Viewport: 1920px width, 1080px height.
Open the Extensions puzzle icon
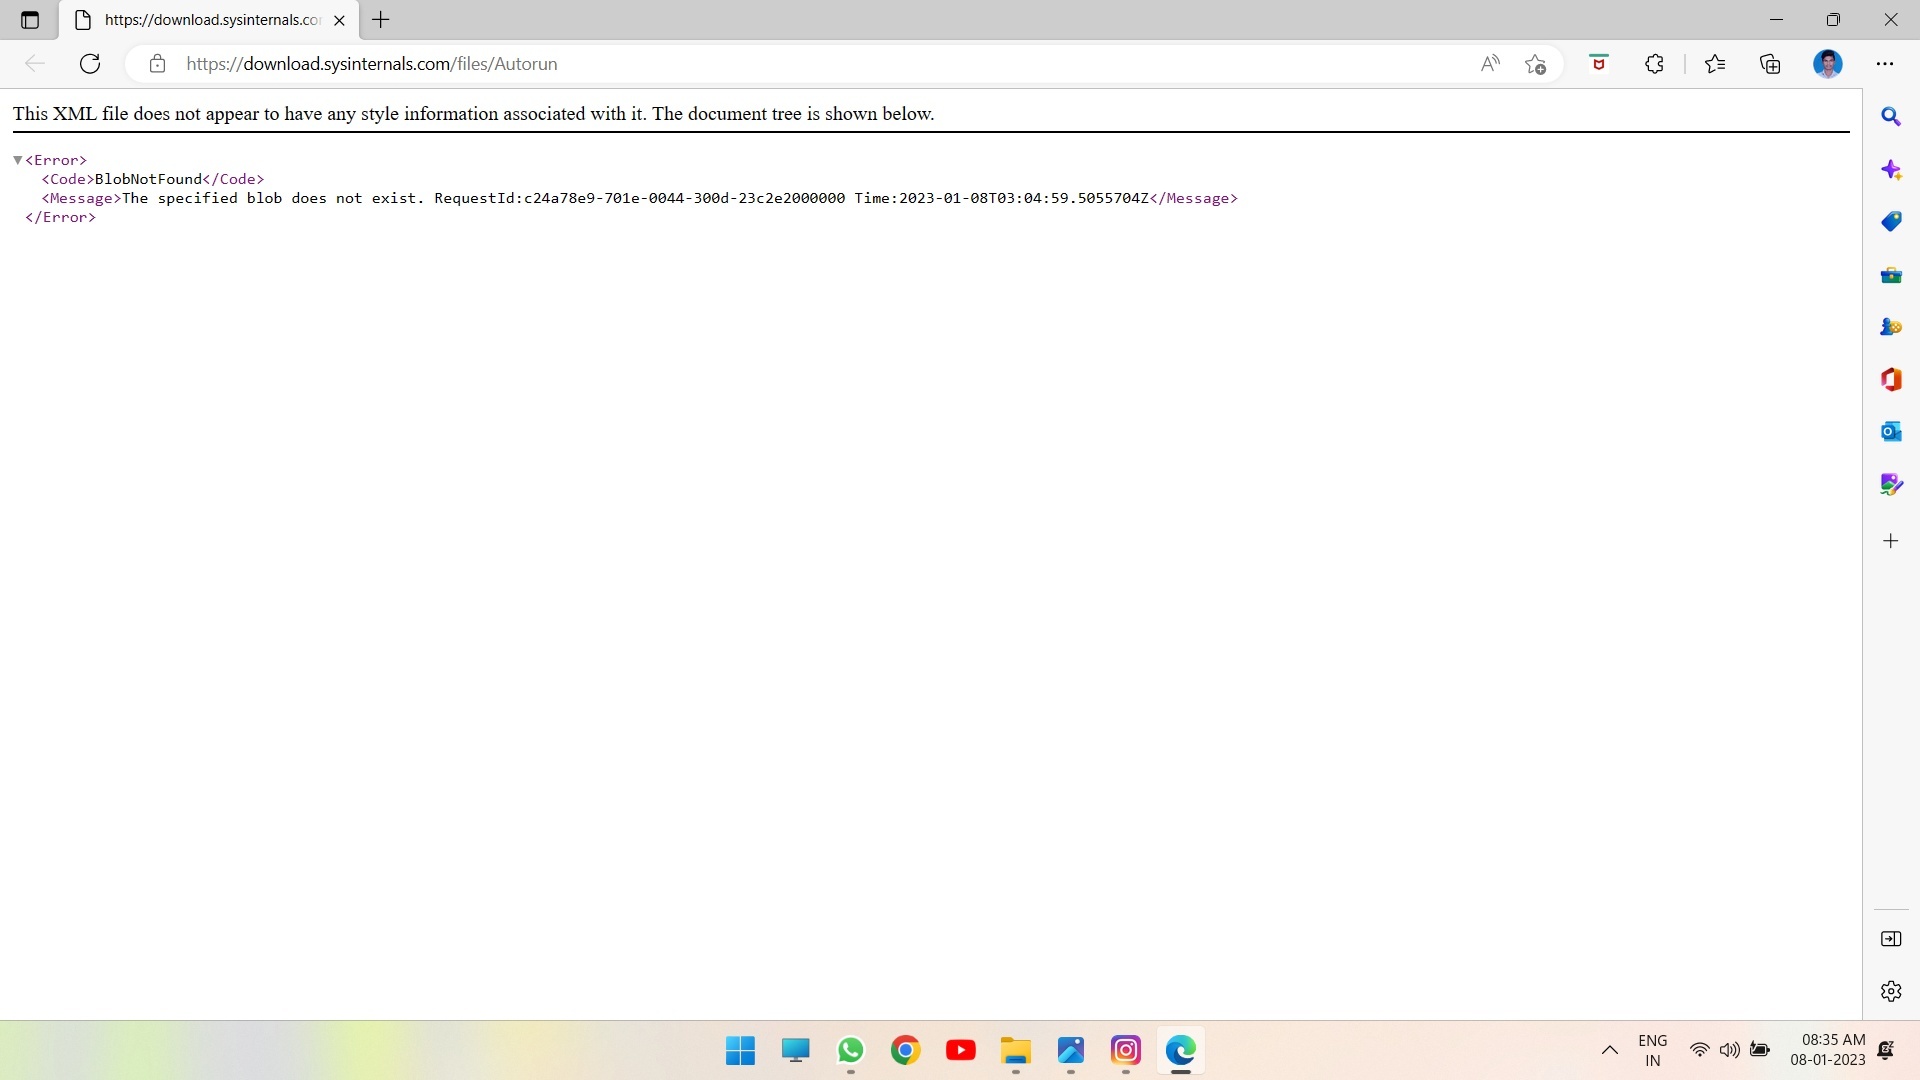click(x=1654, y=64)
